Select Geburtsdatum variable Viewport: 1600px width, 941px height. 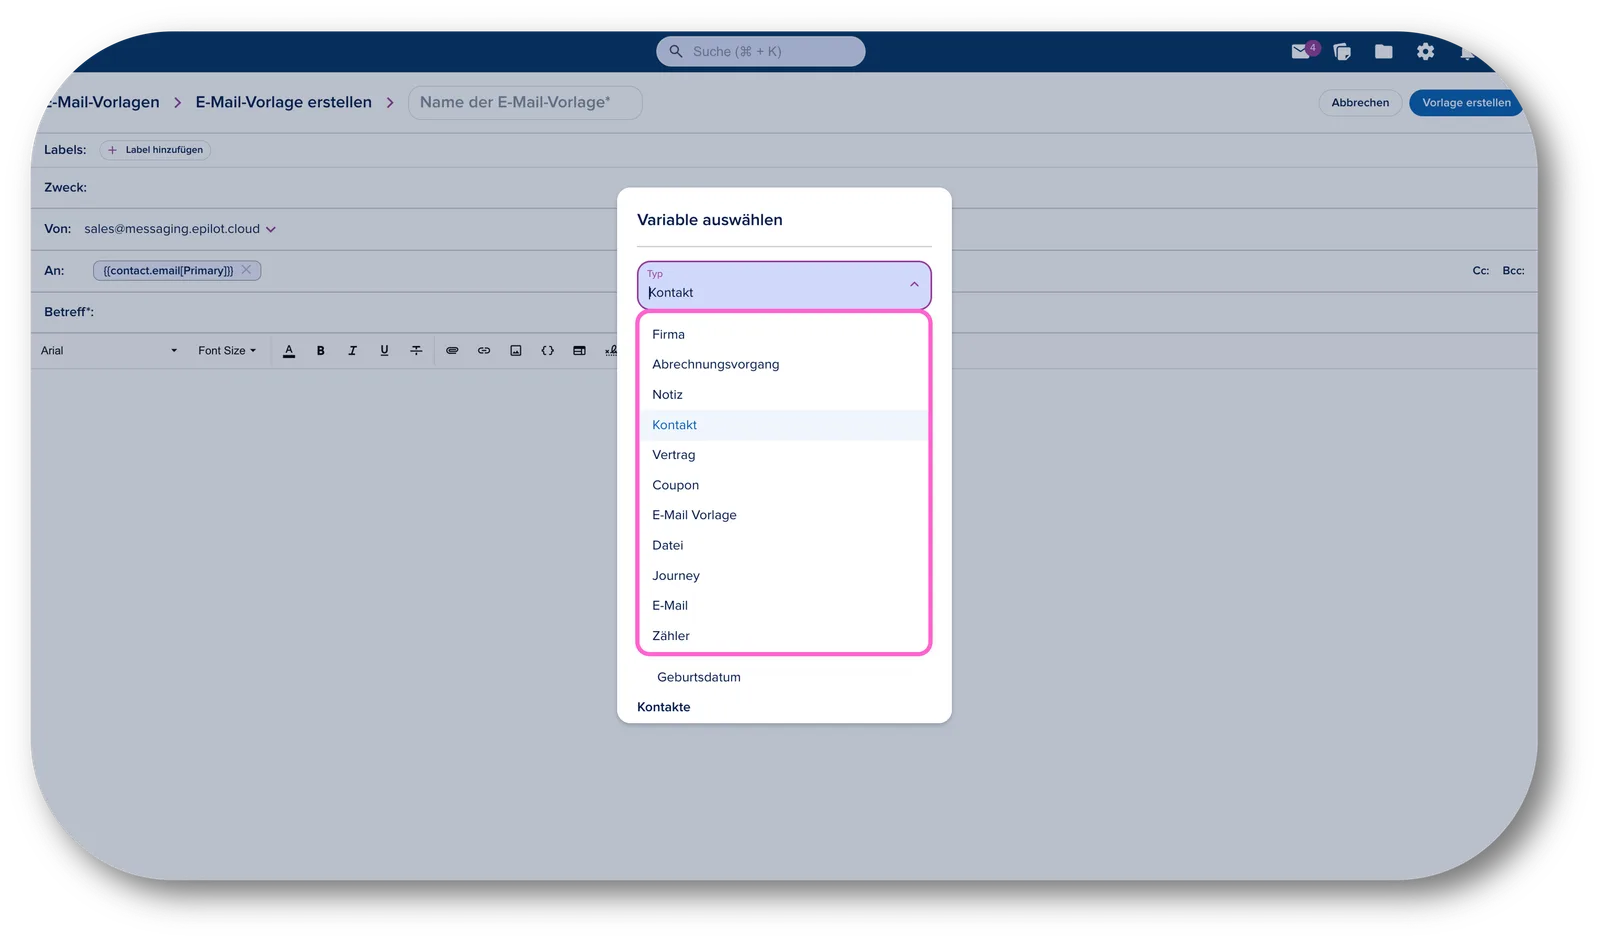coord(699,677)
